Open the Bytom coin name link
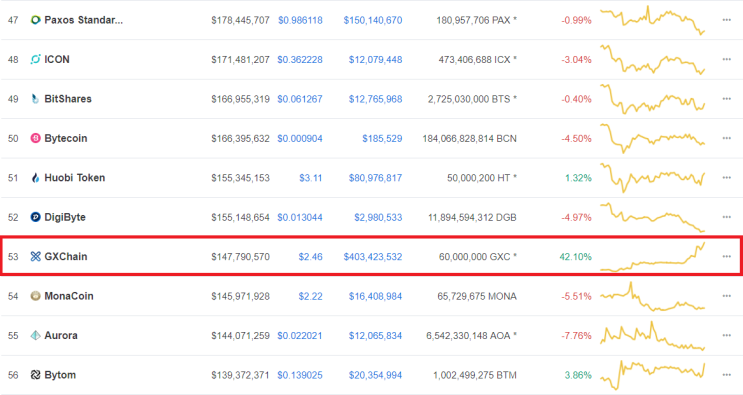Screen dimensions: 743x395 [60, 375]
